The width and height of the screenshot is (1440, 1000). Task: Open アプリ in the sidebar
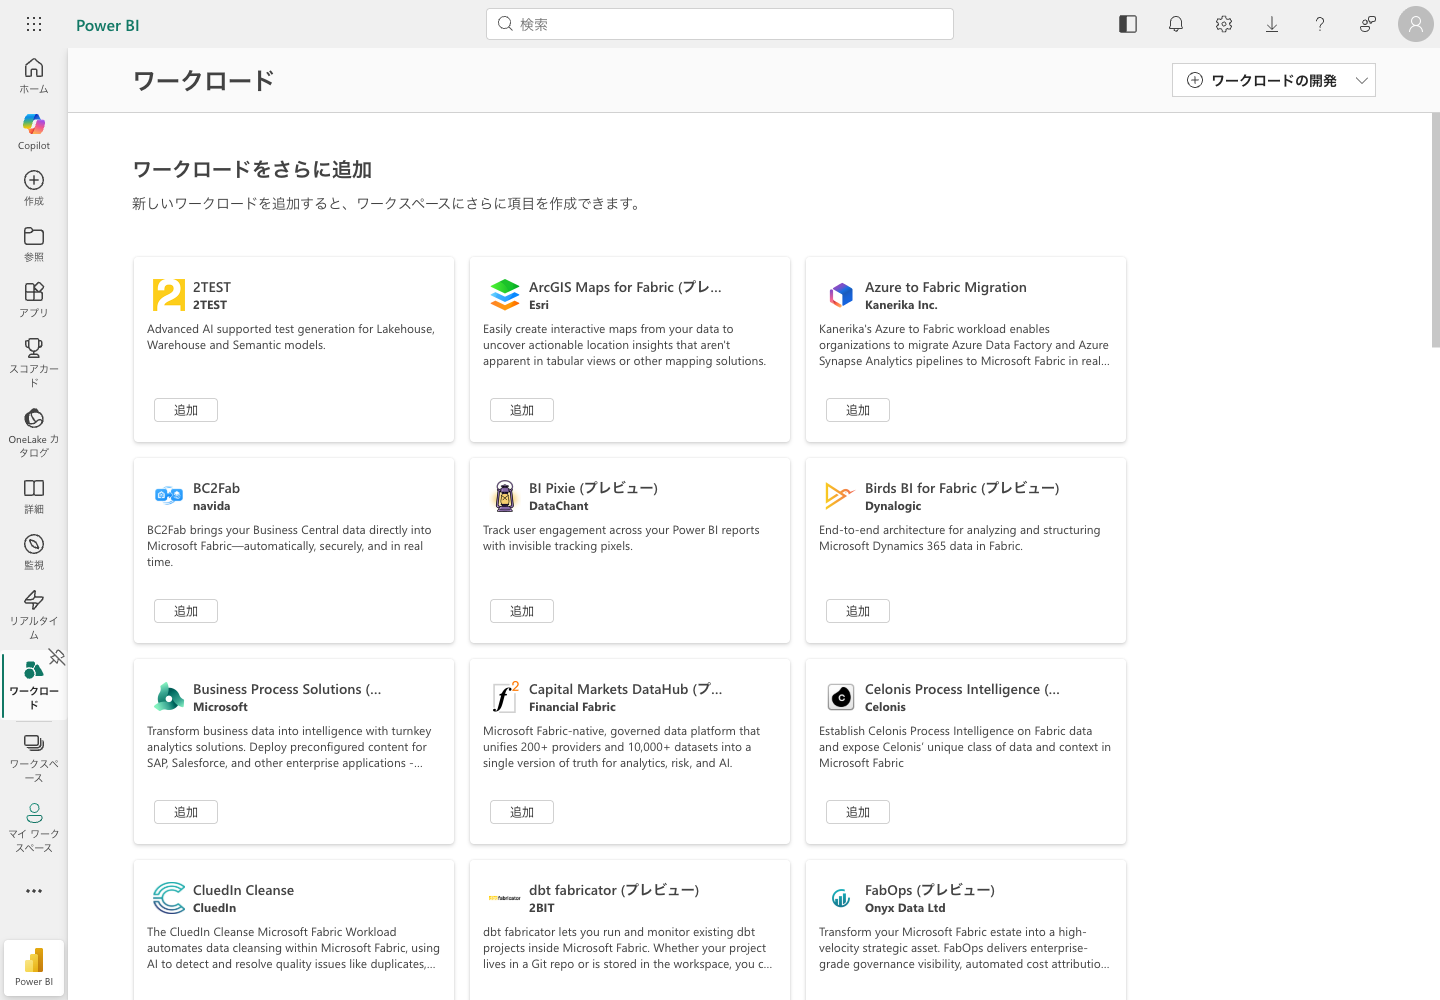pos(34,299)
